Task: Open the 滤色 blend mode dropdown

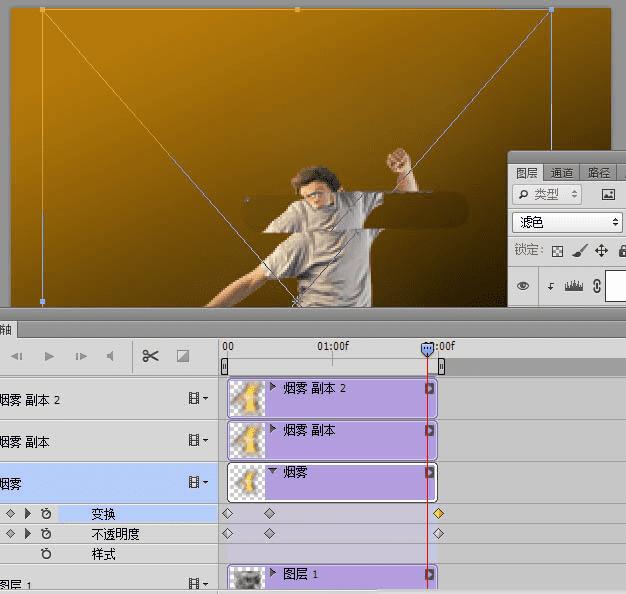Action: (567, 222)
